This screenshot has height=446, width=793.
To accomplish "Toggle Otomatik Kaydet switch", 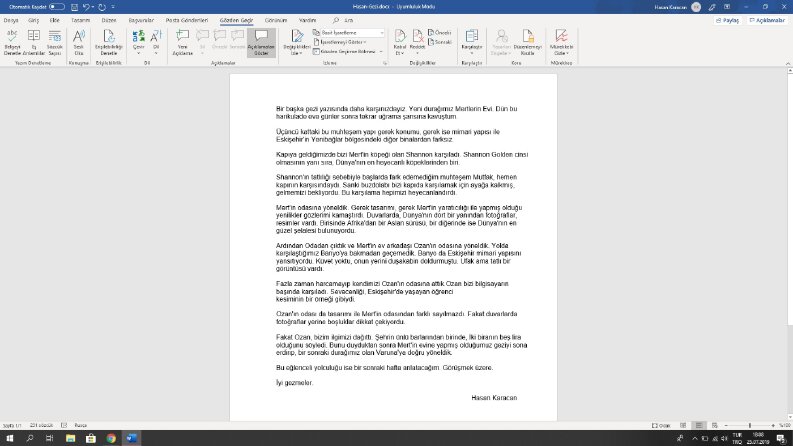I will (x=57, y=7).
